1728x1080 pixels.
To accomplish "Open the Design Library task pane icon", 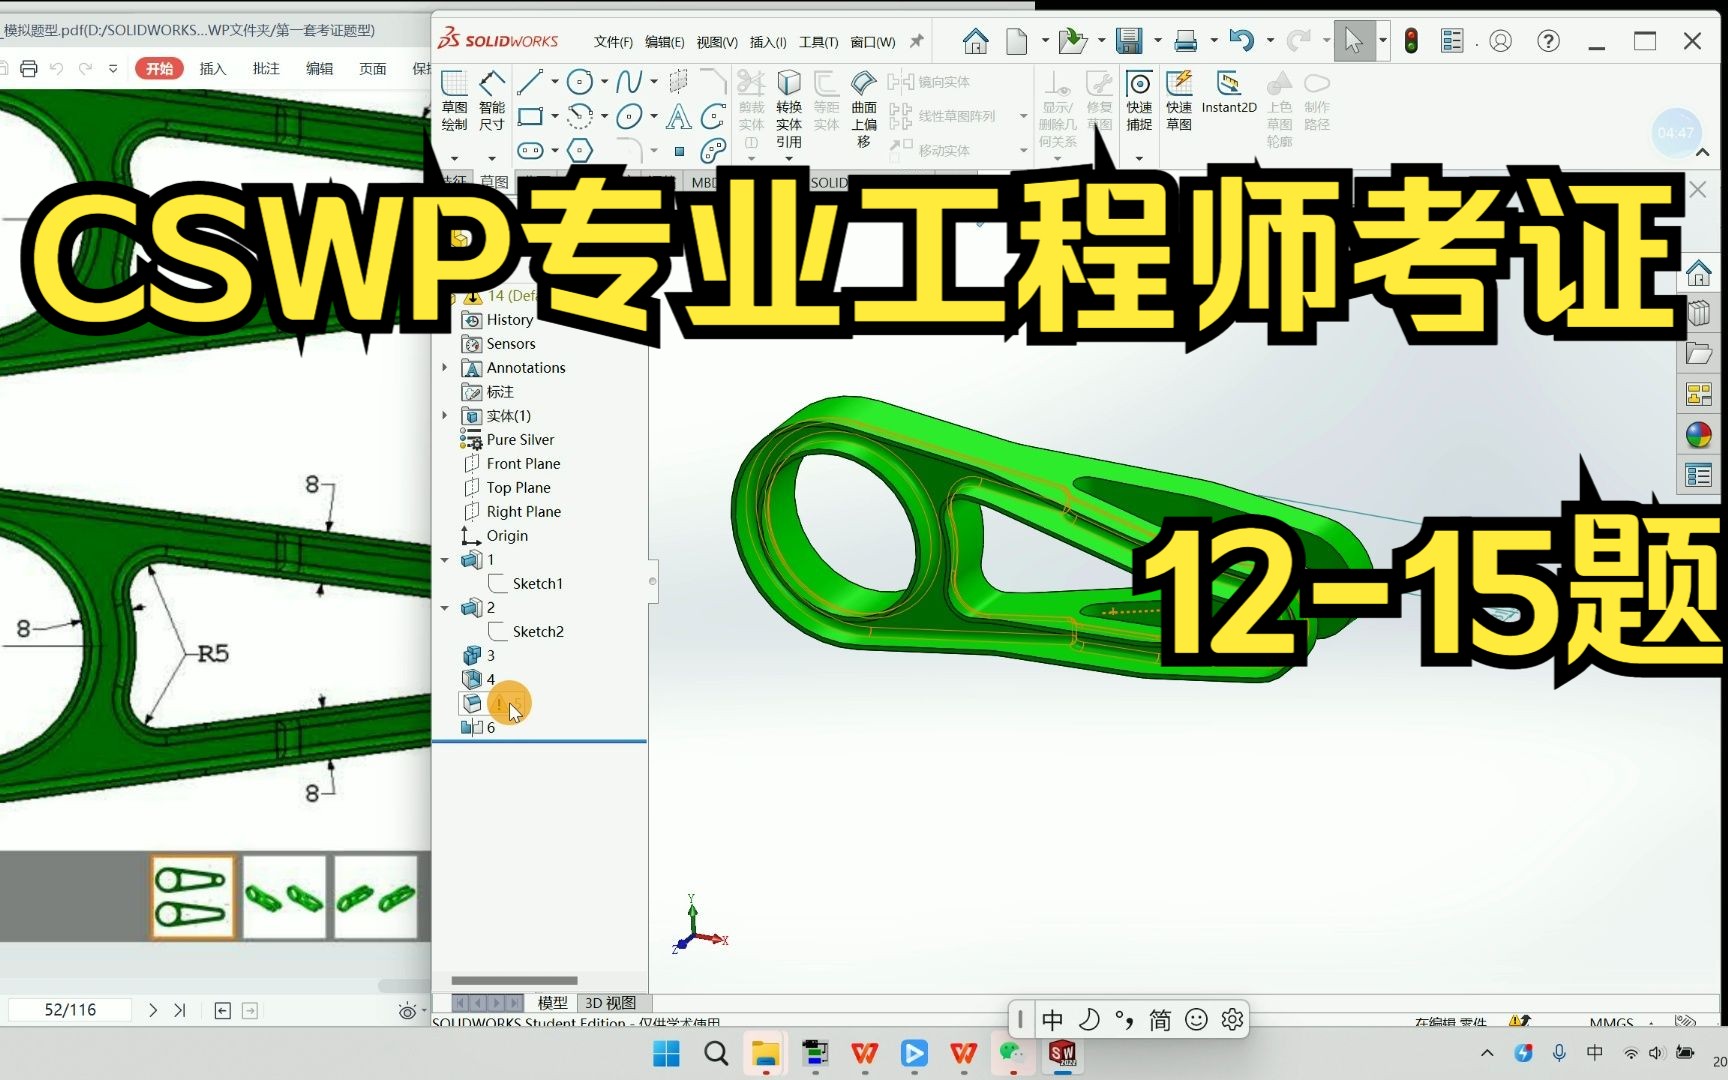I will click(x=1698, y=313).
